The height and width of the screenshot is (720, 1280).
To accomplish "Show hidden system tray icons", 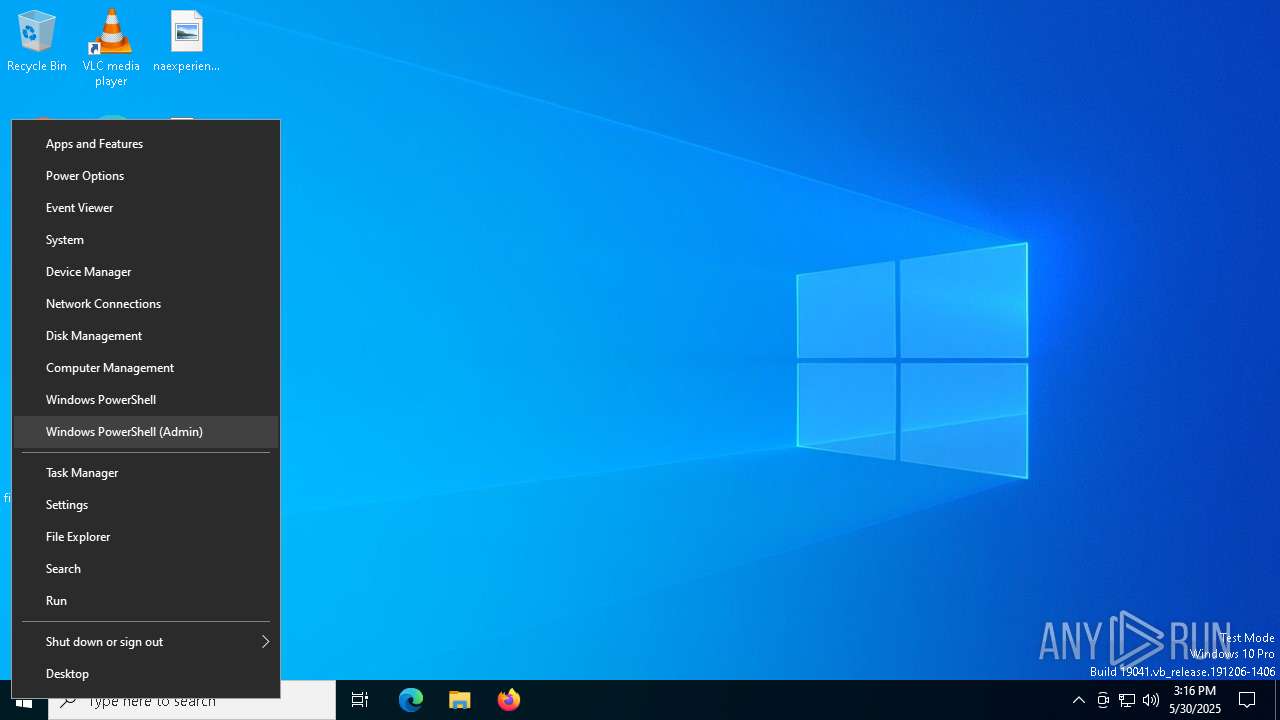I will click(1078, 700).
